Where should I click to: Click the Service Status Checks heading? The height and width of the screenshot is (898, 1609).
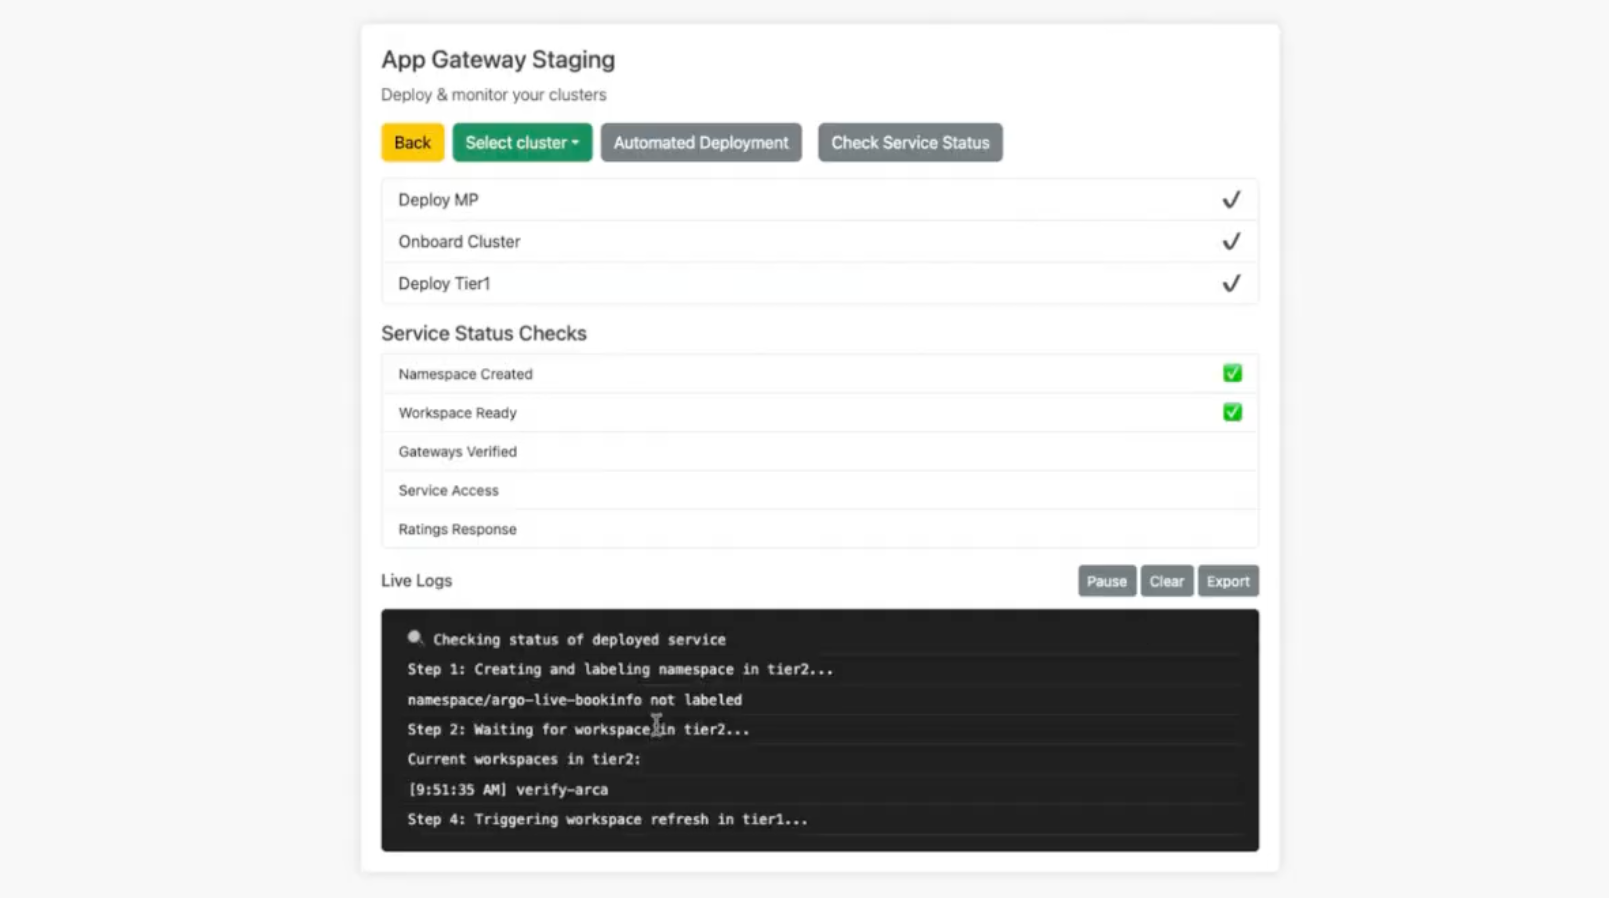tap(484, 334)
